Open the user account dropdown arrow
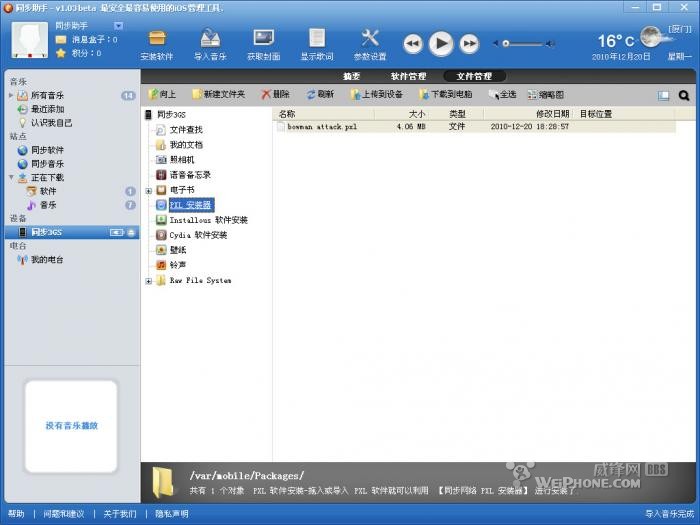Screen dimensions: 700x525 [x=118, y=26]
